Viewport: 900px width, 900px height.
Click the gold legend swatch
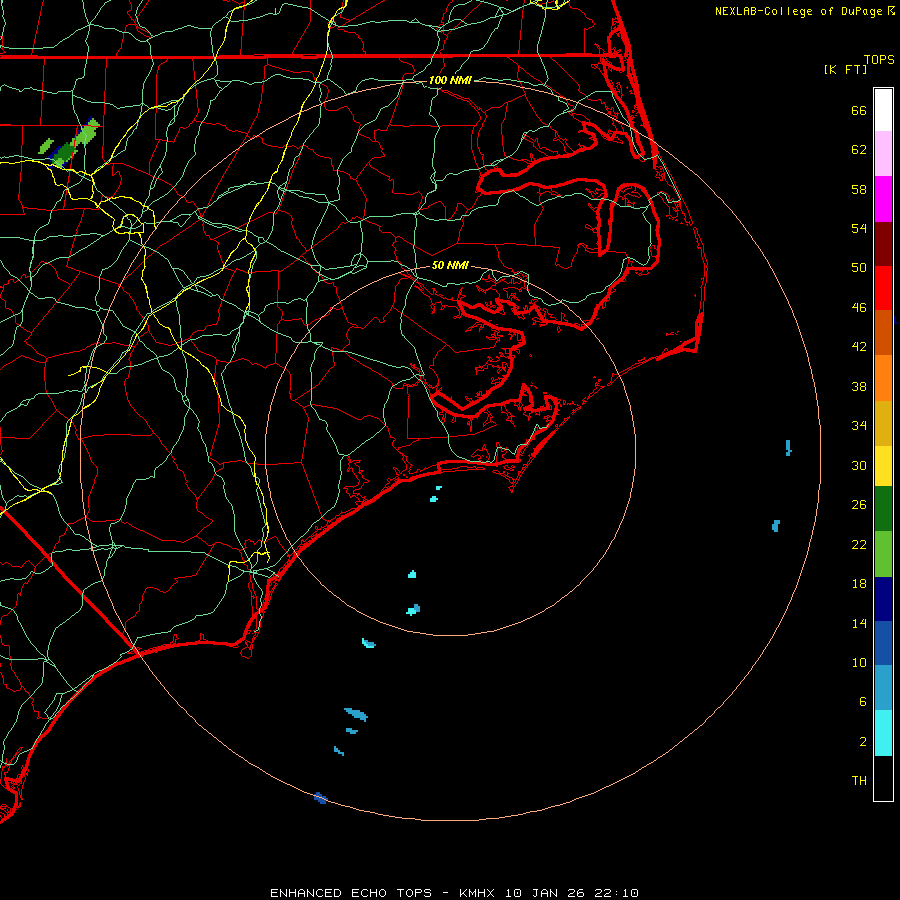(883, 424)
